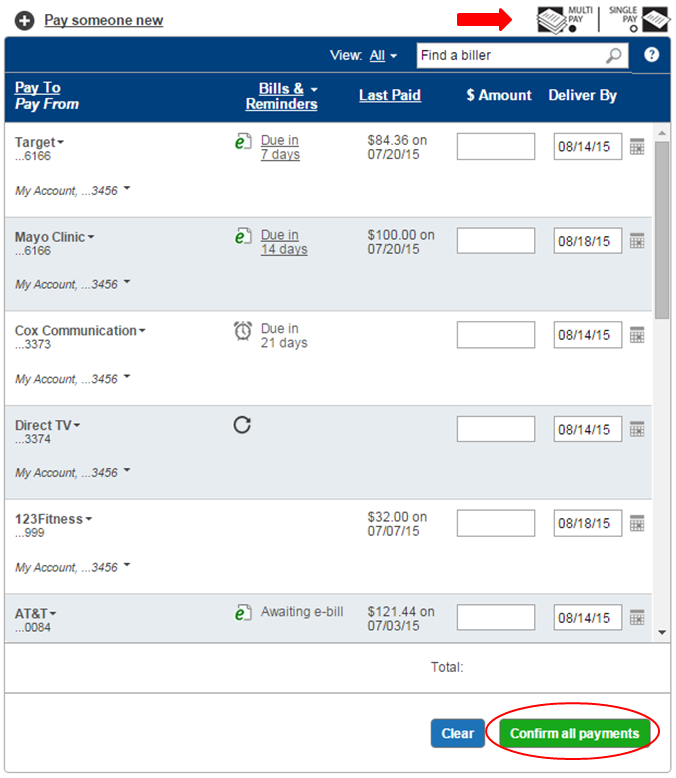Screen dimensions: 676x778
Task: Click the Clear button
Action: click(x=458, y=733)
